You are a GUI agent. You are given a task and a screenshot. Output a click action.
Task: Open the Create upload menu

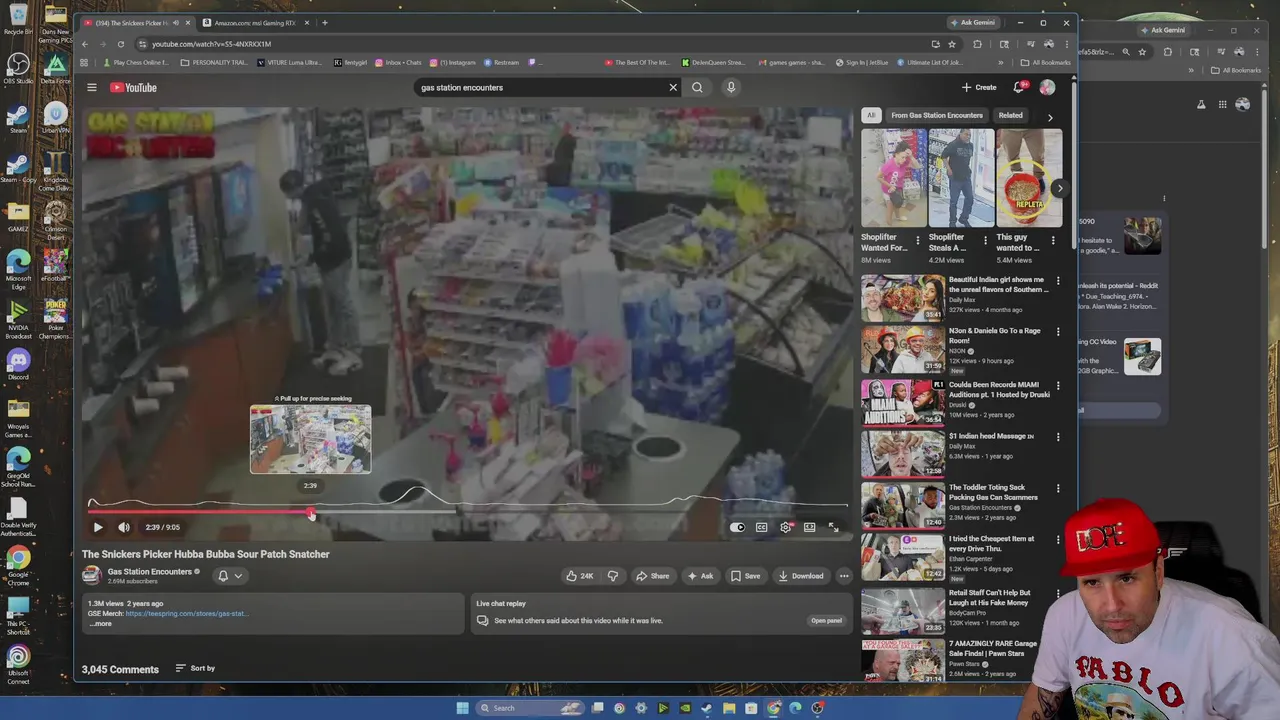pos(979,88)
